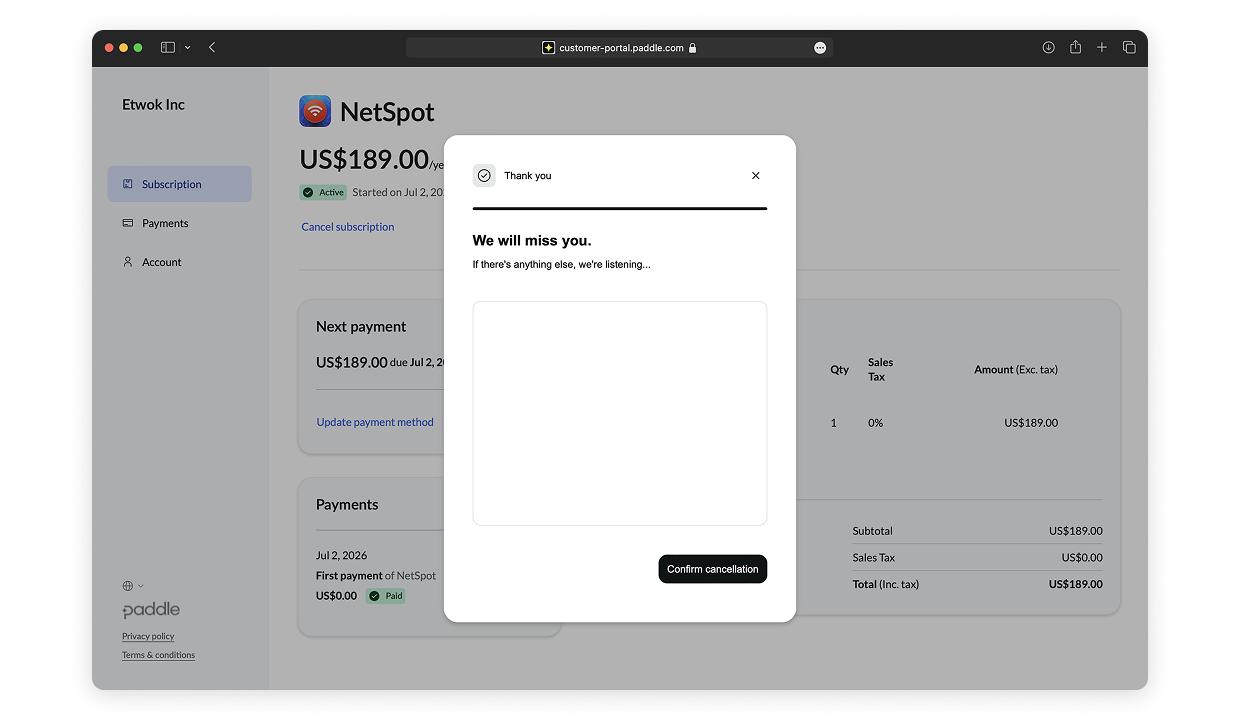Open the Privacy policy link
The width and height of the screenshot is (1240, 720).
[x=148, y=636]
